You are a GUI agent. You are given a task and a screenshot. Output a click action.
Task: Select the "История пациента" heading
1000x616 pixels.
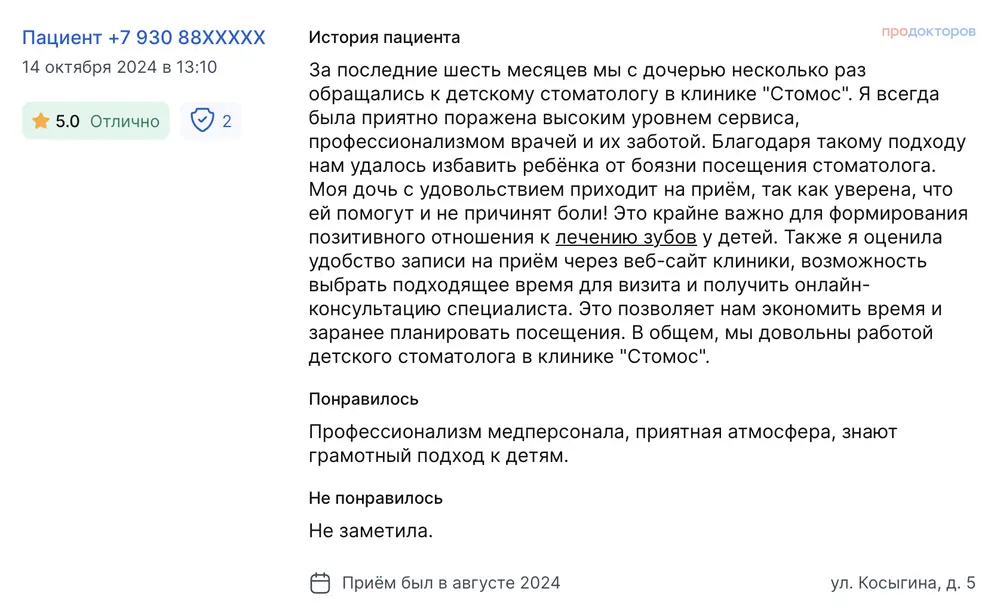pos(384,38)
